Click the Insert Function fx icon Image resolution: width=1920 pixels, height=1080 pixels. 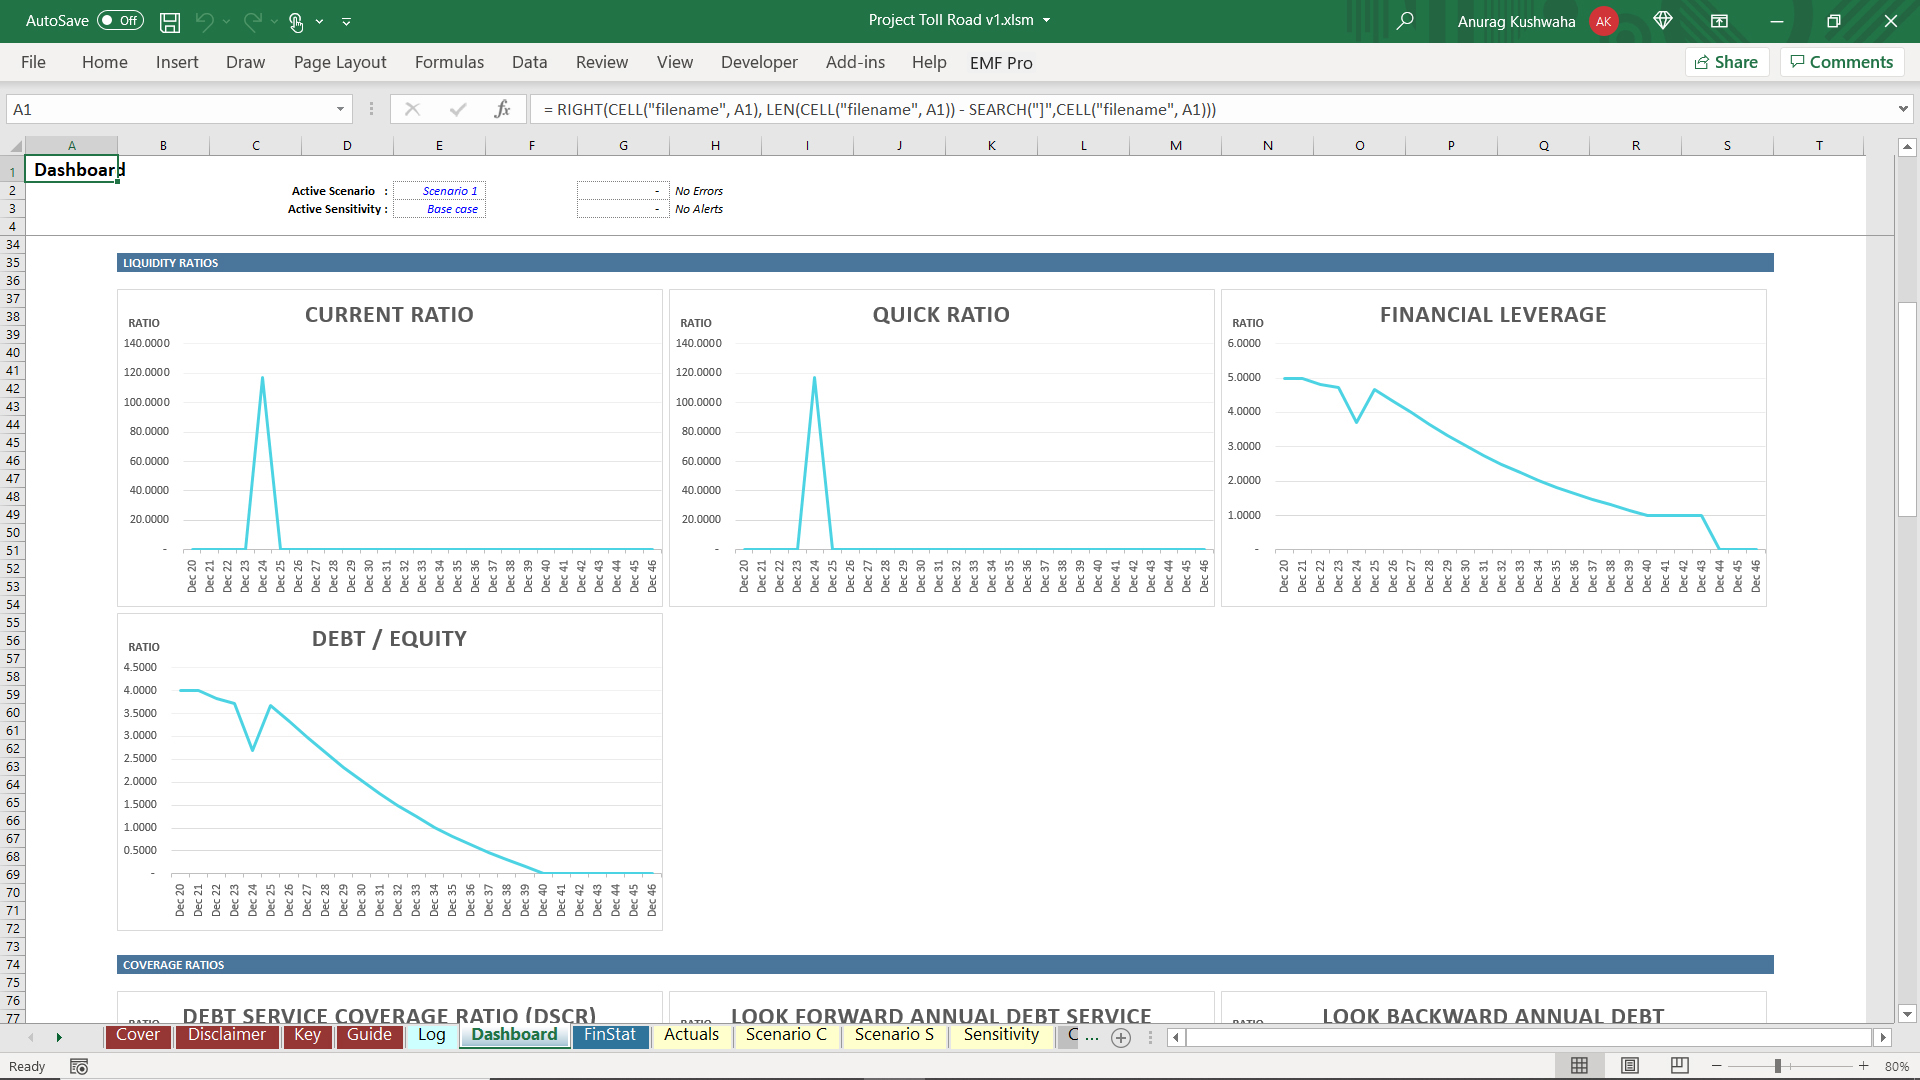click(x=502, y=109)
